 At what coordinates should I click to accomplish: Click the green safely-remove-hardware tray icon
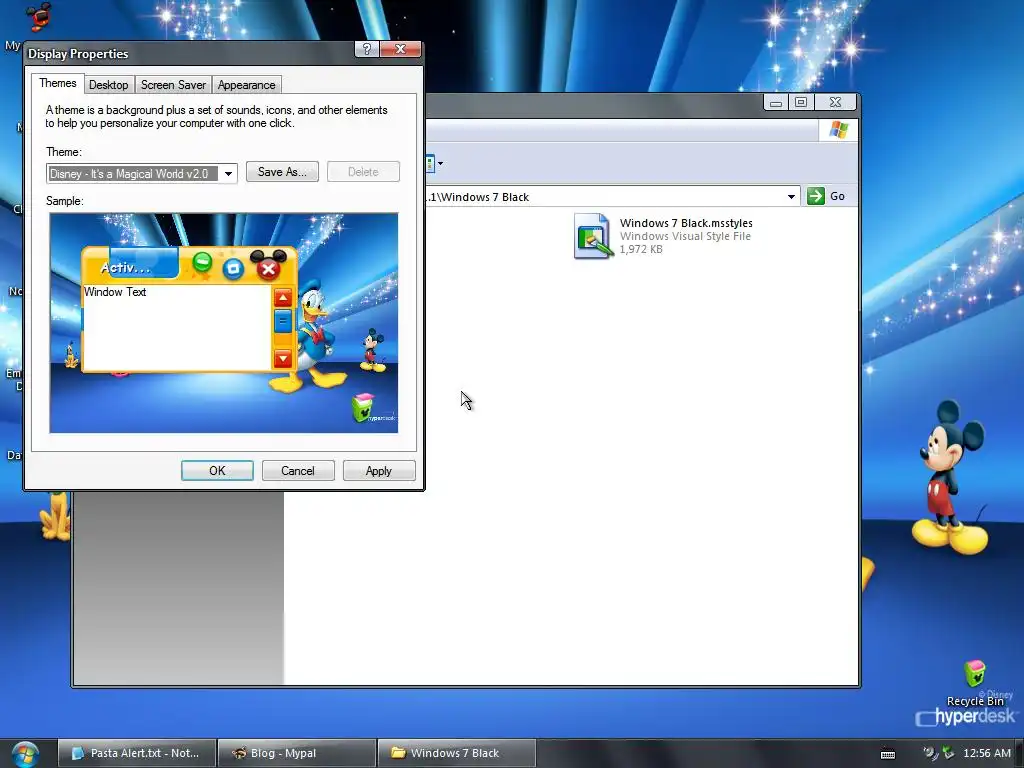tap(948, 753)
